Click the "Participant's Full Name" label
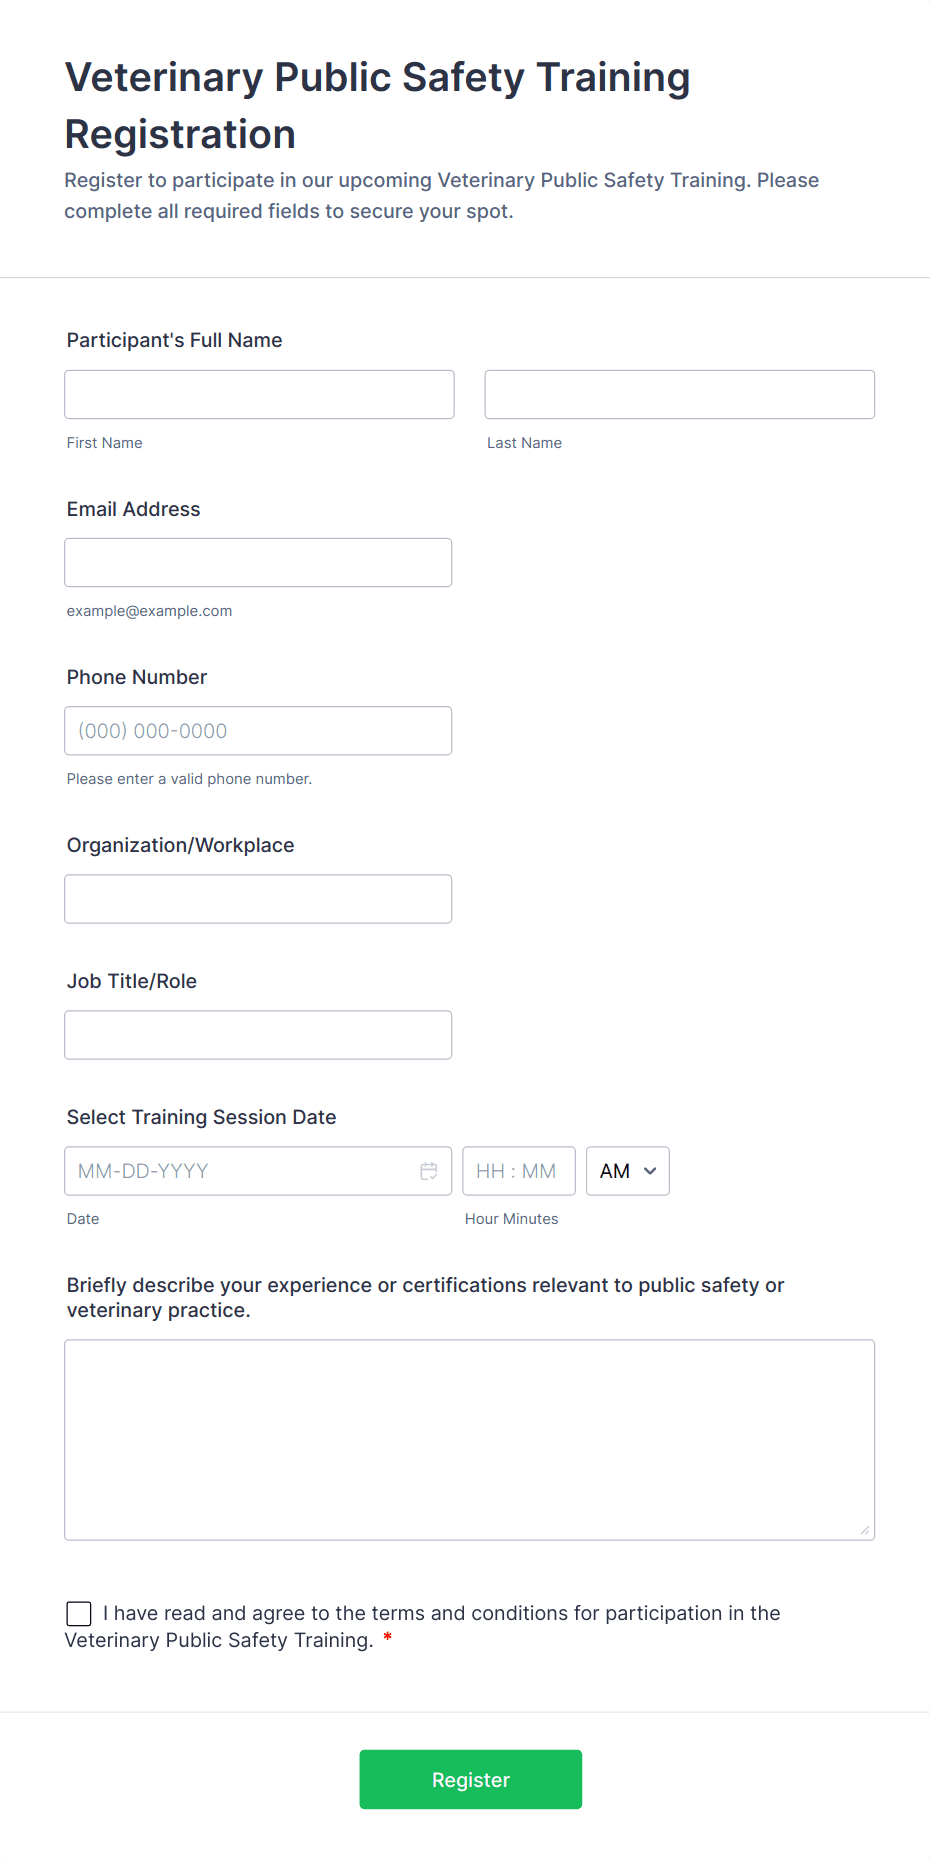Image resolution: width=930 pixels, height=1859 pixels. point(175,340)
